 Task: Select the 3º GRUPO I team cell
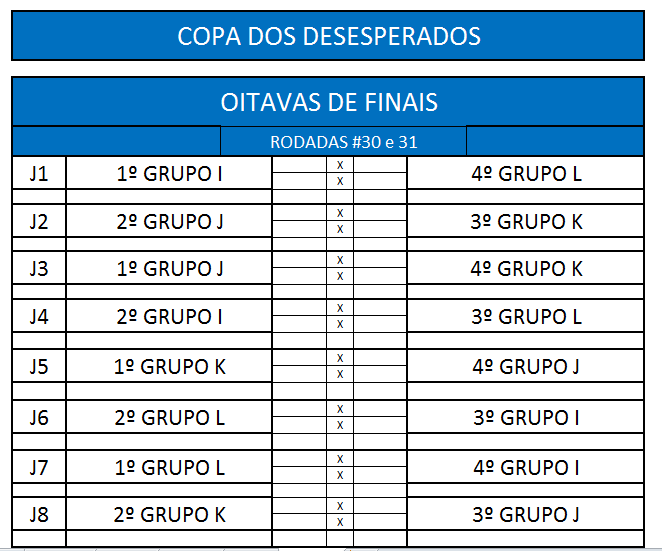[x=525, y=417]
